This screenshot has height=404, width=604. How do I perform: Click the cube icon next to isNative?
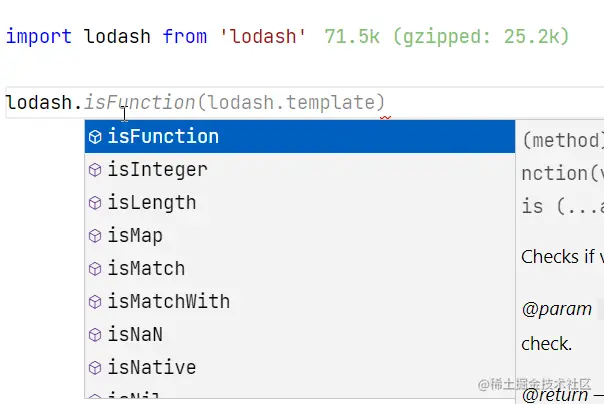[x=95, y=368]
